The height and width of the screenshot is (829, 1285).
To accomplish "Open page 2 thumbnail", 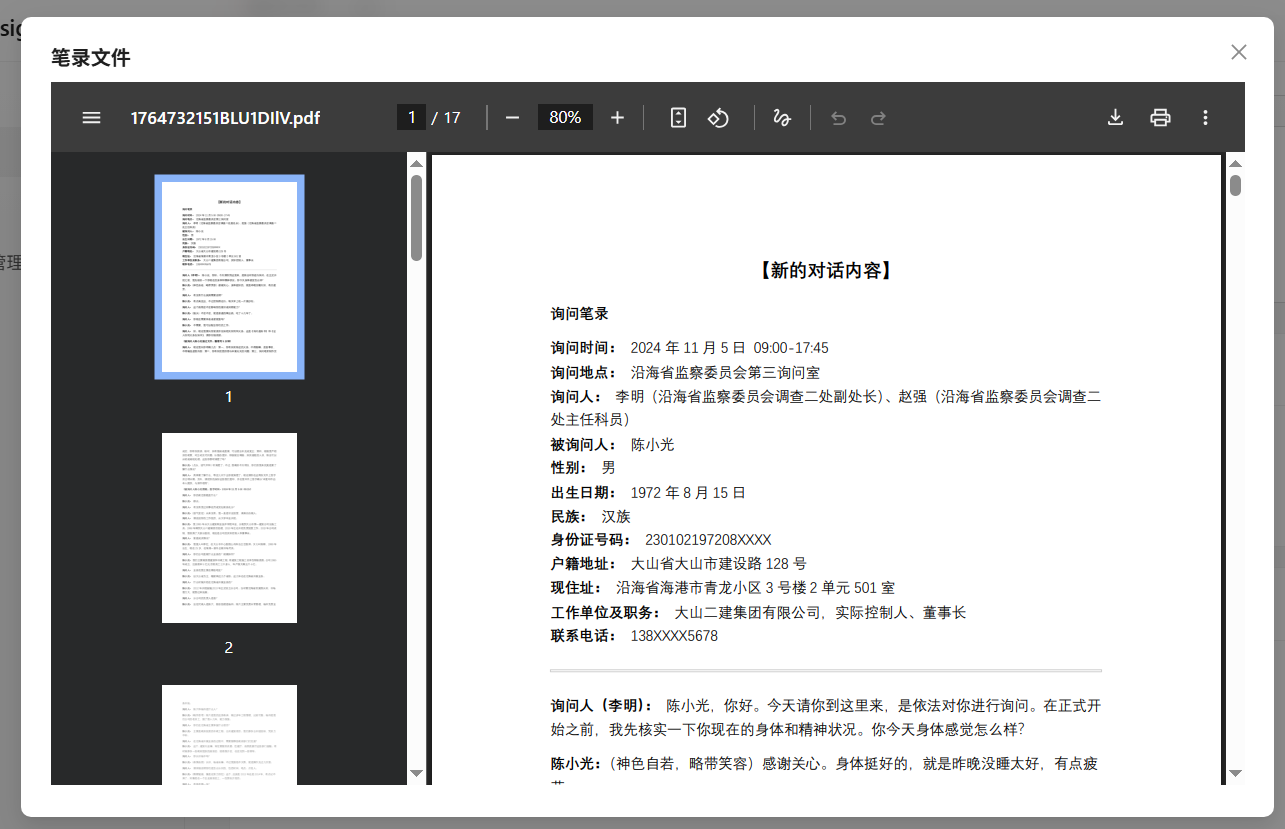I will click(x=229, y=528).
